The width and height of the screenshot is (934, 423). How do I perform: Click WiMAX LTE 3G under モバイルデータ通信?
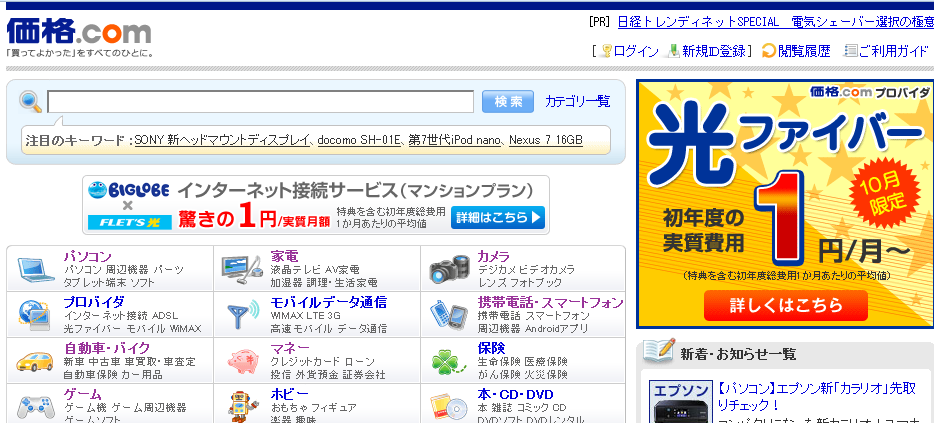[x=306, y=316]
